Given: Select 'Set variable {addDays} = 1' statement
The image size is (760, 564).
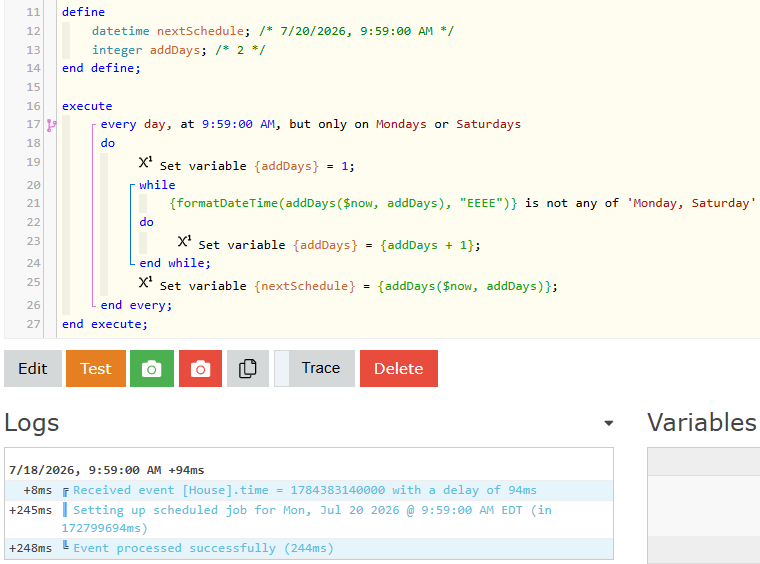Looking at the screenshot, I should coord(257,166).
